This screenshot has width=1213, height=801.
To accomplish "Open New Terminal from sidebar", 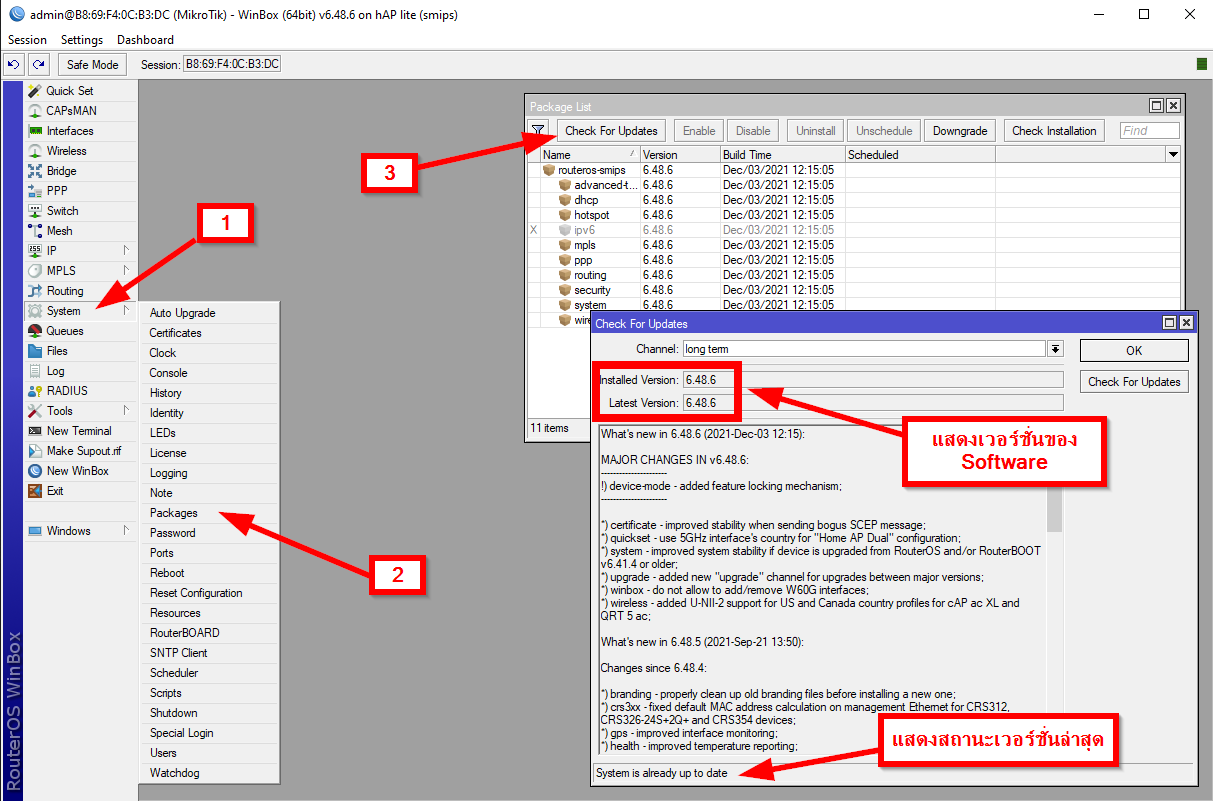I will tap(80, 431).
